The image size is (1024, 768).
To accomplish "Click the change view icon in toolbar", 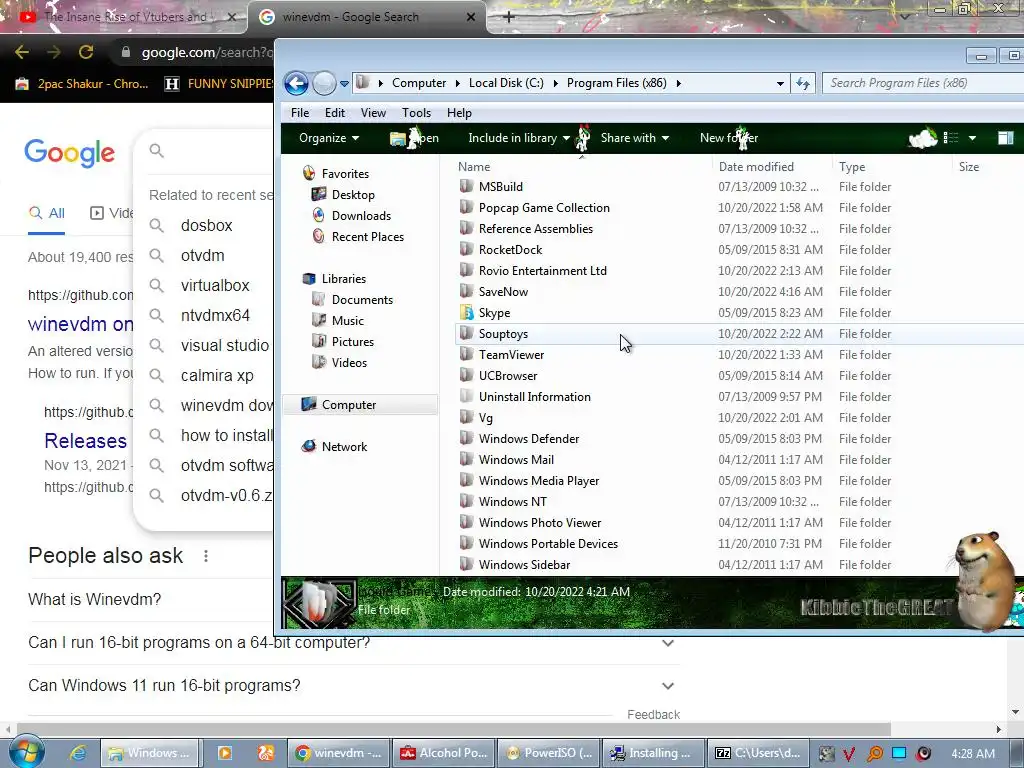I will pyautogui.click(x=951, y=138).
